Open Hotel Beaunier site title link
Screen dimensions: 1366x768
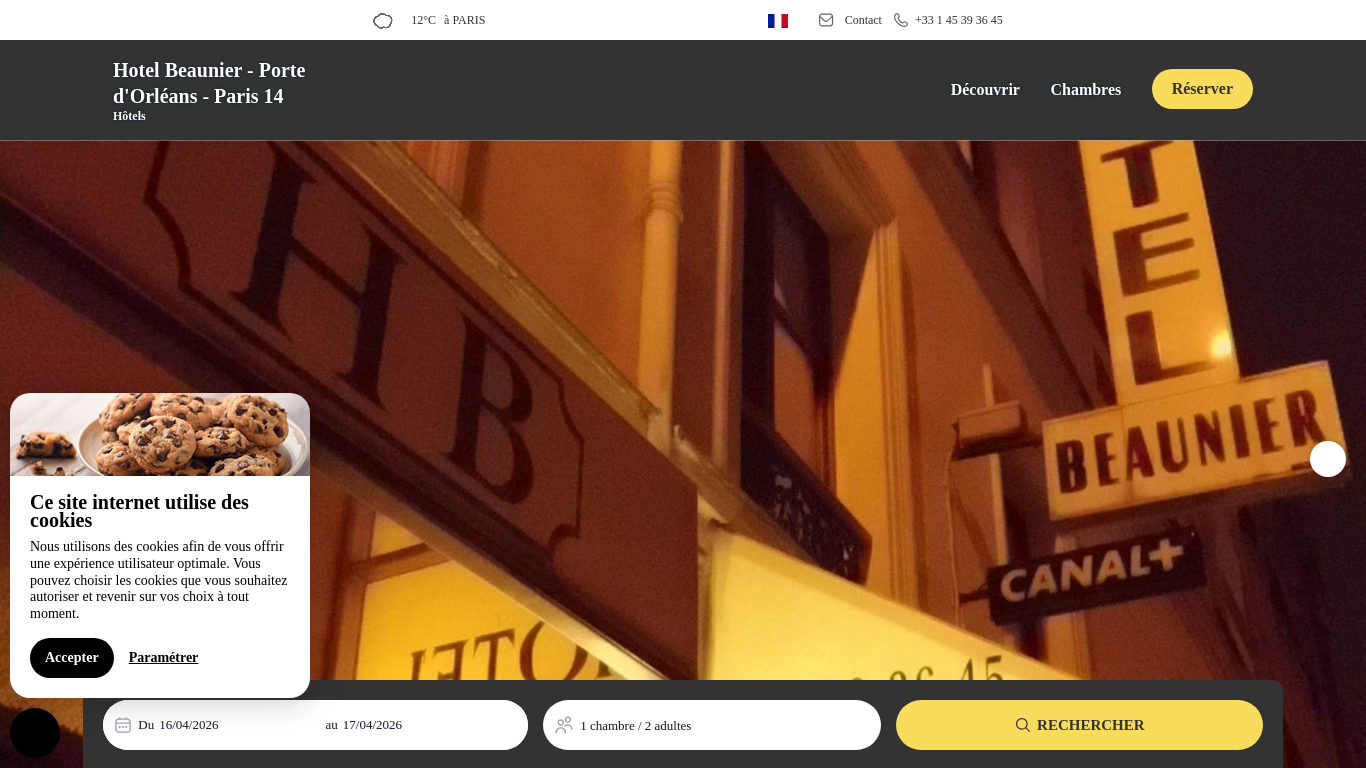[209, 83]
